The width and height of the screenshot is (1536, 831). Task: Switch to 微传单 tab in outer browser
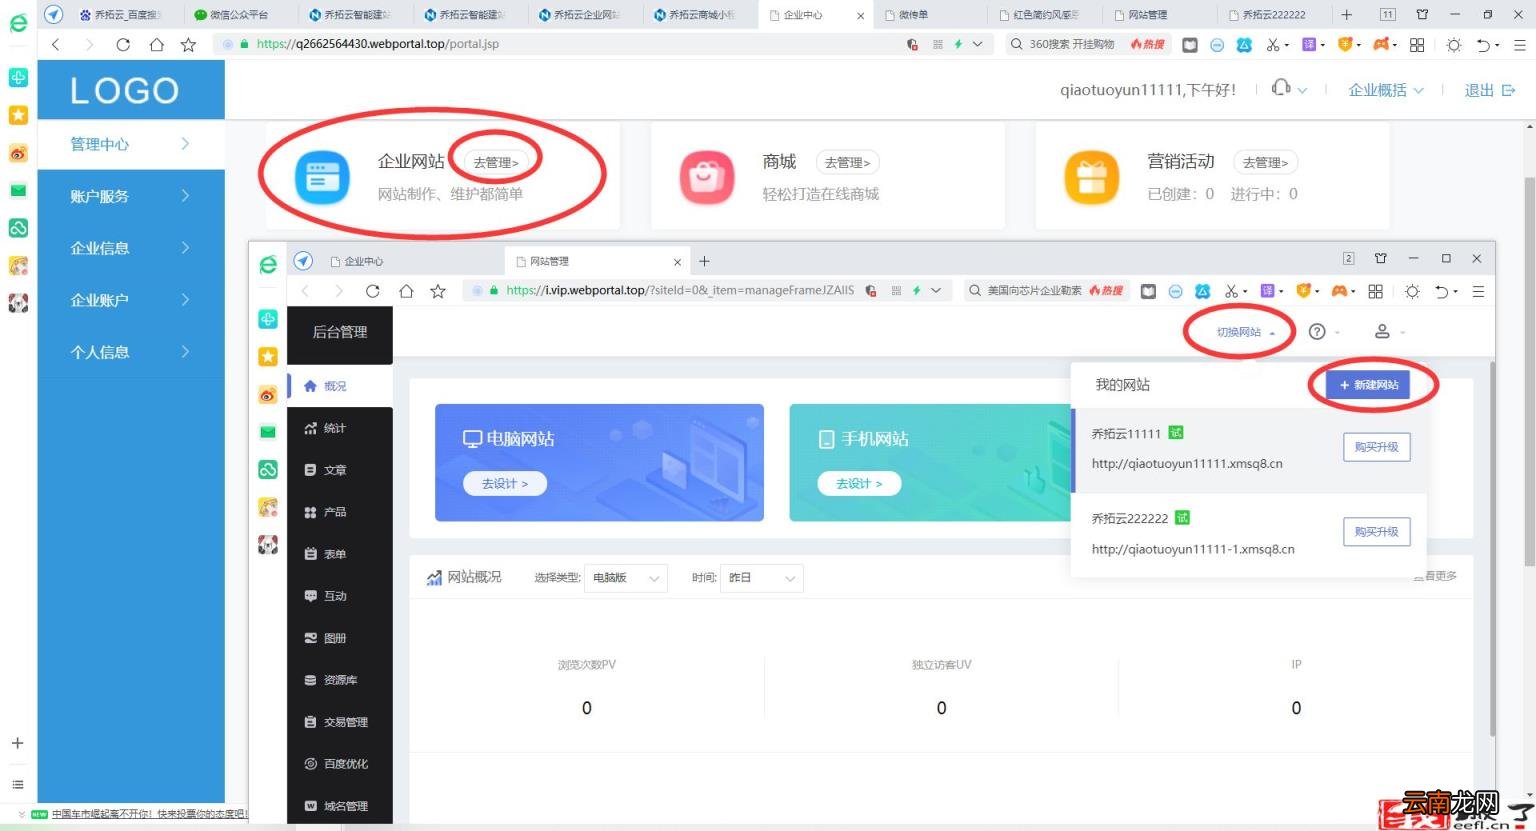(930, 15)
